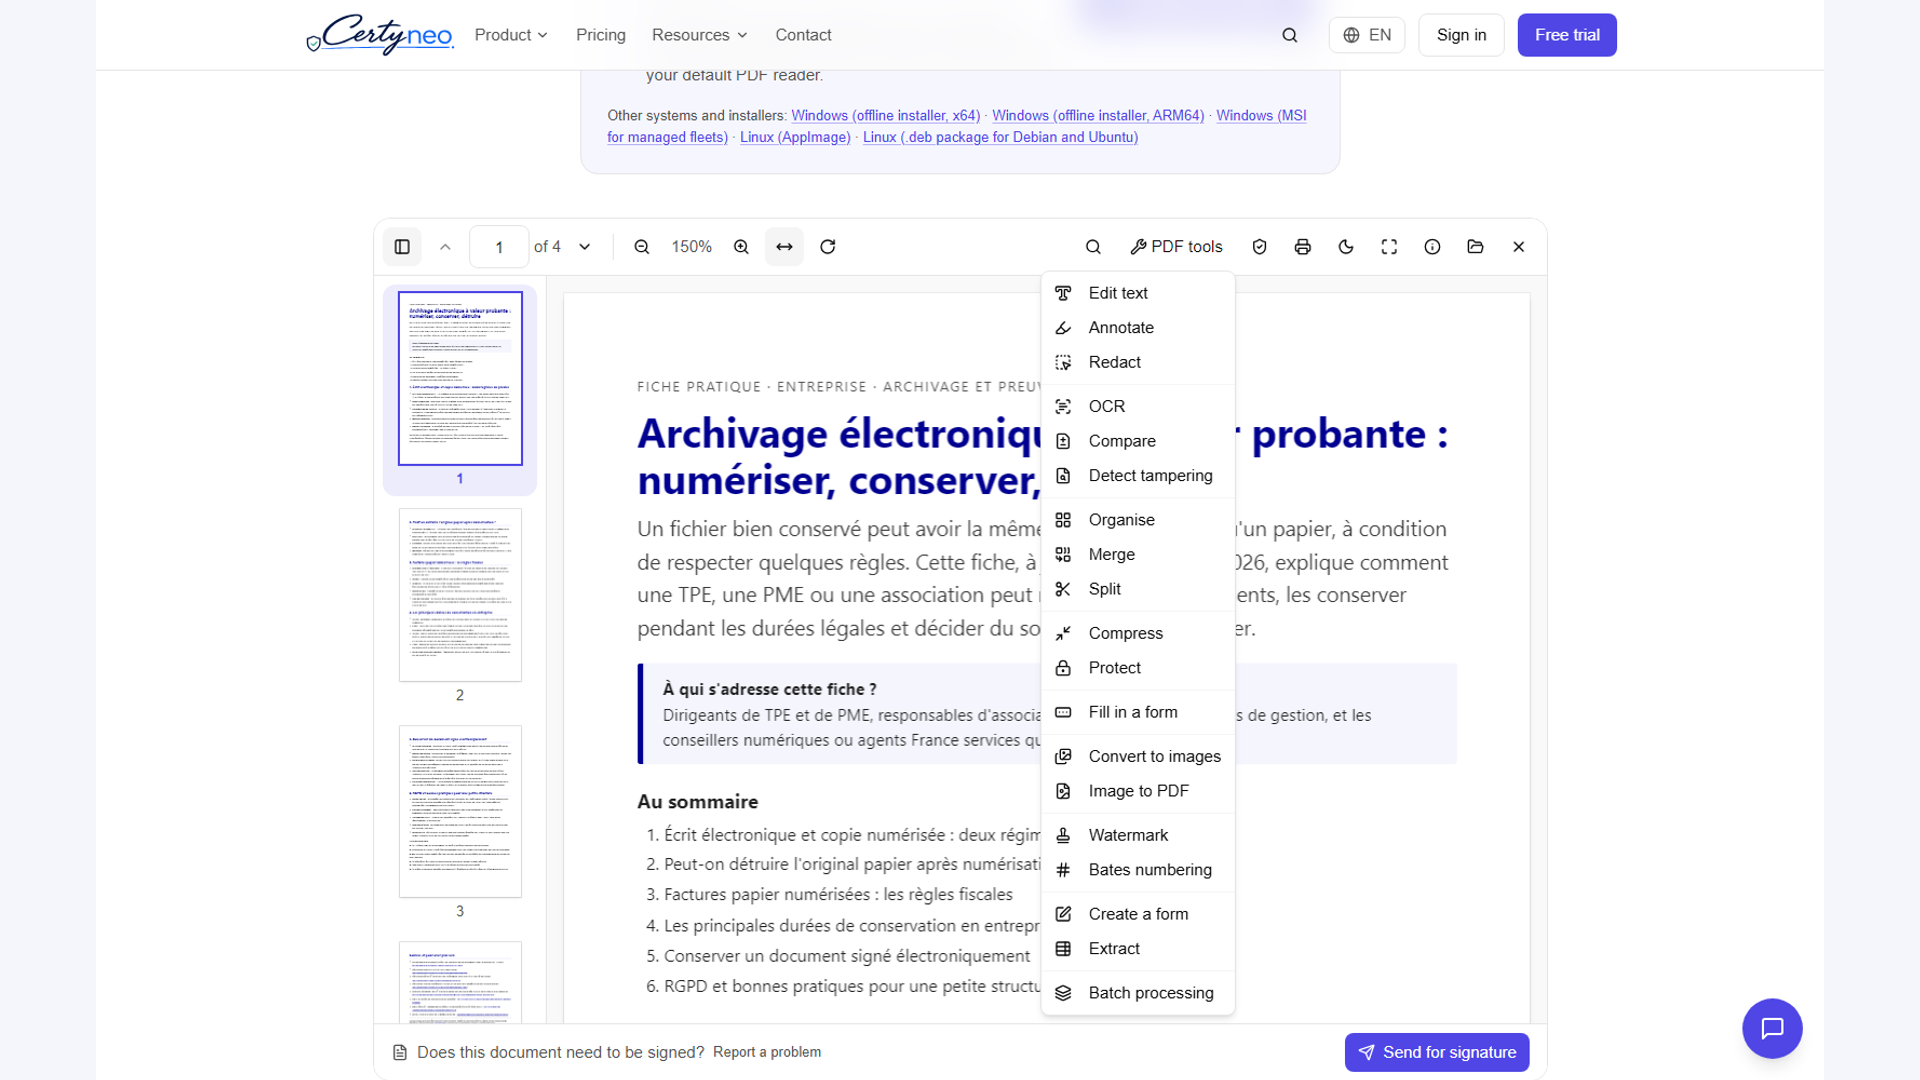This screenshot has height=1080, width=1920.
Task: Choose Compress in tools menu
Action: 1138,633
